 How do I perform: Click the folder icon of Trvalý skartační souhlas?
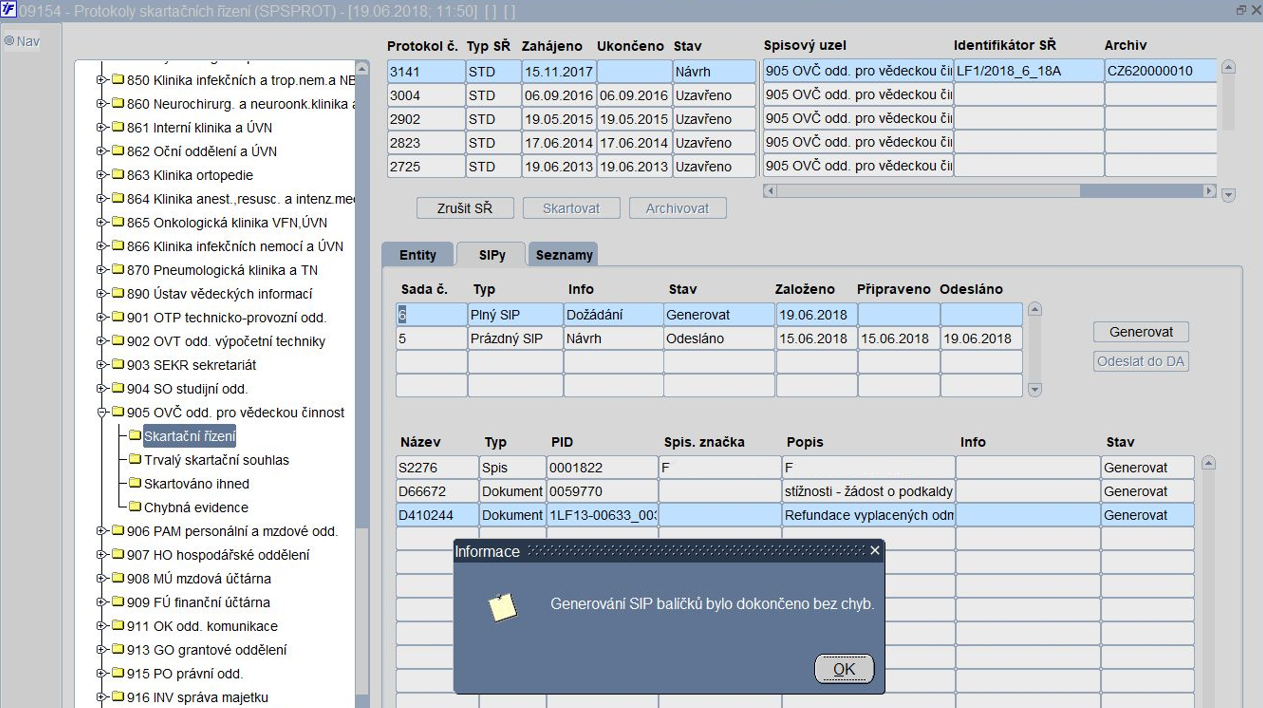(135, 460)
